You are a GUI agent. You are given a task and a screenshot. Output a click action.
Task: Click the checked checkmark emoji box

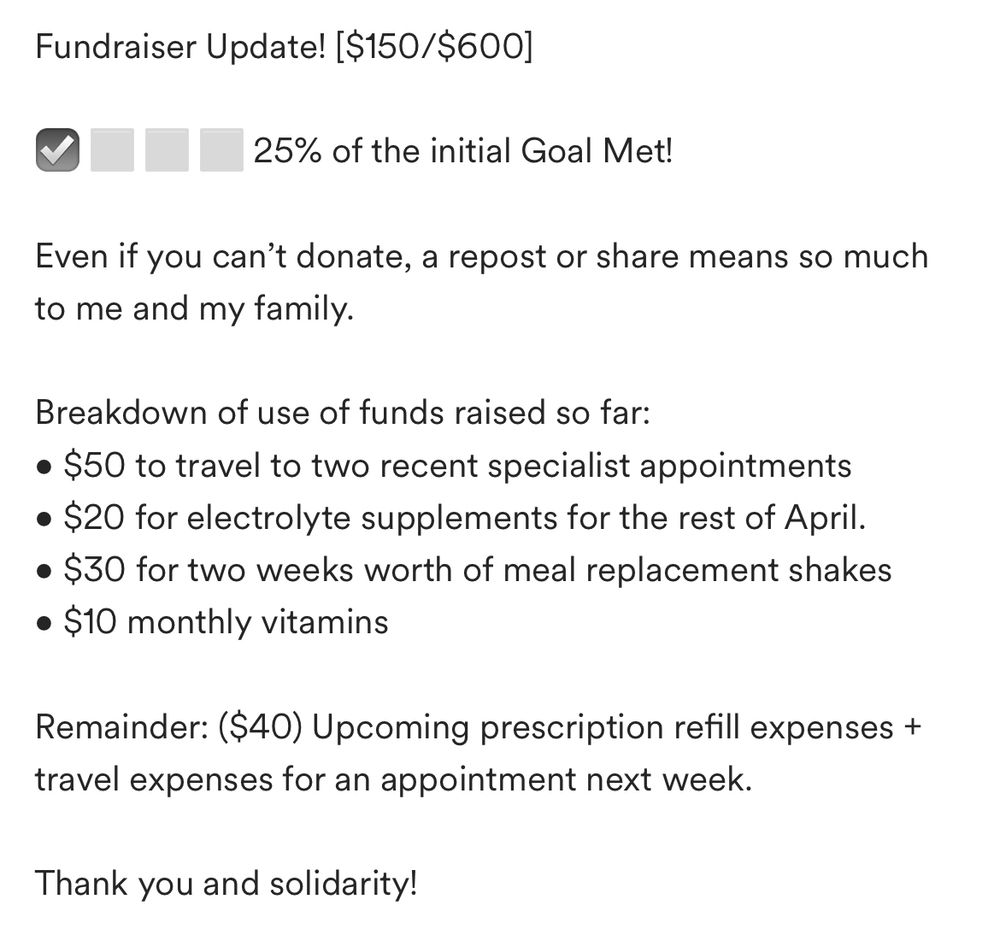click(57, 150)
